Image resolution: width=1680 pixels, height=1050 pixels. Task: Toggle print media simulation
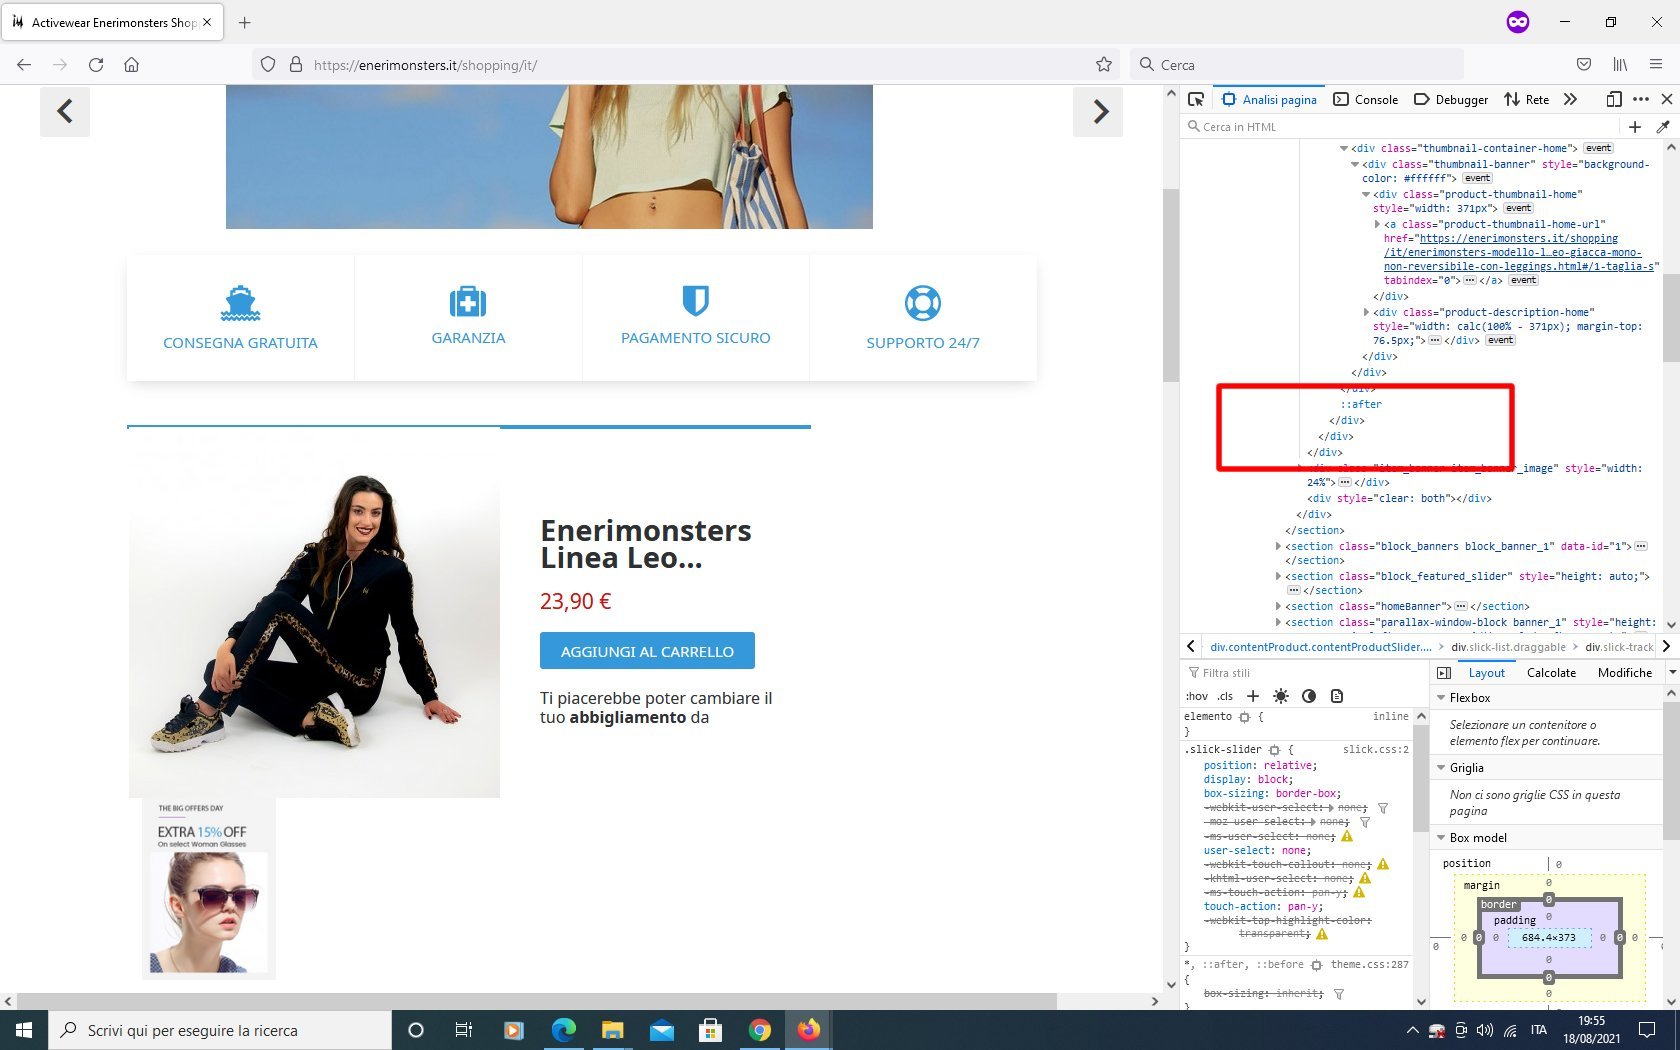(x=1337, y=696)
